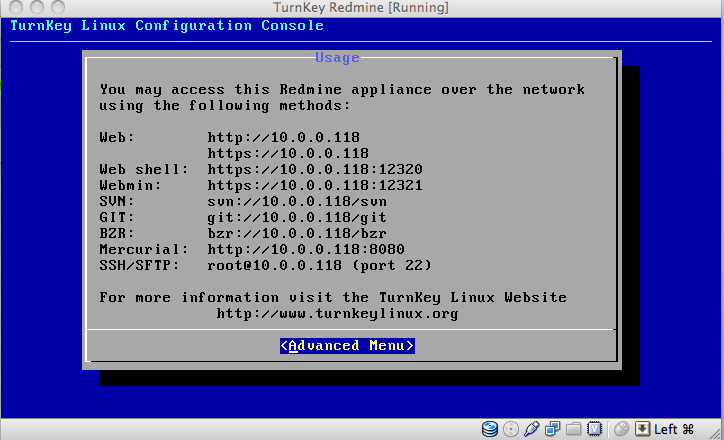Click the network adapters icon
724x440 pixels.
[x=552, y=429]
